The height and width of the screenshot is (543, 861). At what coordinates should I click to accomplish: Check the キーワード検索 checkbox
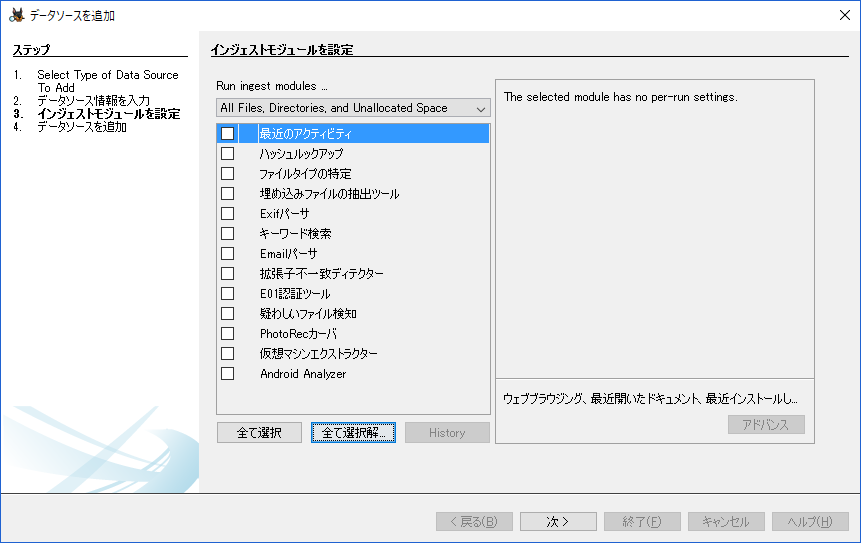coord(227,233)
